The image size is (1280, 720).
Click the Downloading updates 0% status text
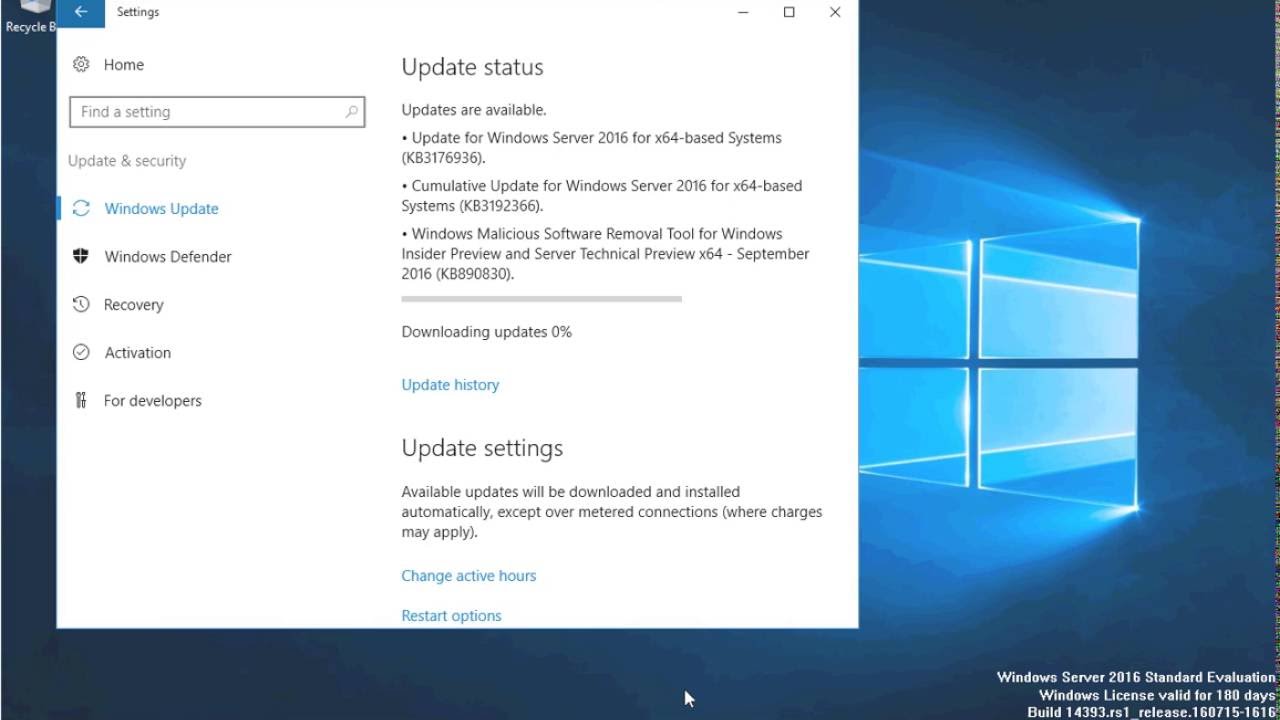click(x=487, y=332)
